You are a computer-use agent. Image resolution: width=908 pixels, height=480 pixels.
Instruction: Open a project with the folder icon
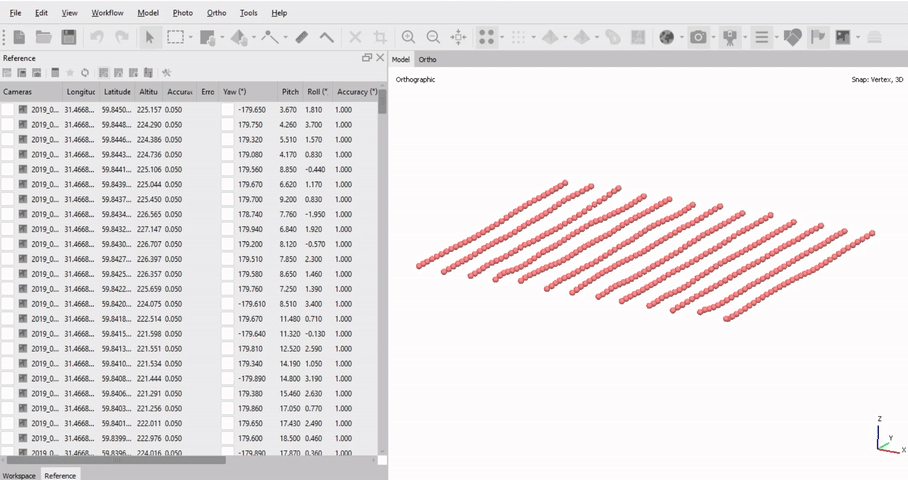43,37
